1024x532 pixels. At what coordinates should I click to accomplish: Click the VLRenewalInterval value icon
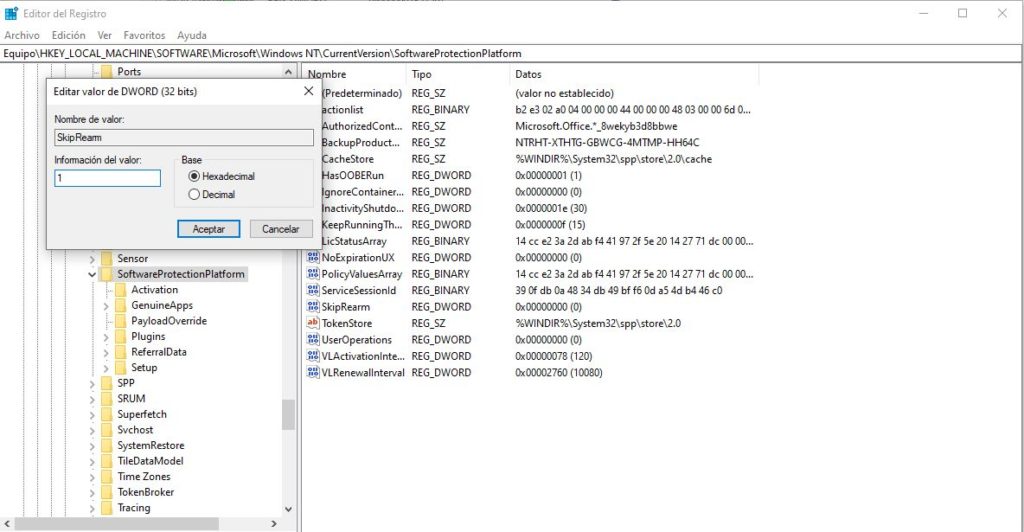click(313, 372)
